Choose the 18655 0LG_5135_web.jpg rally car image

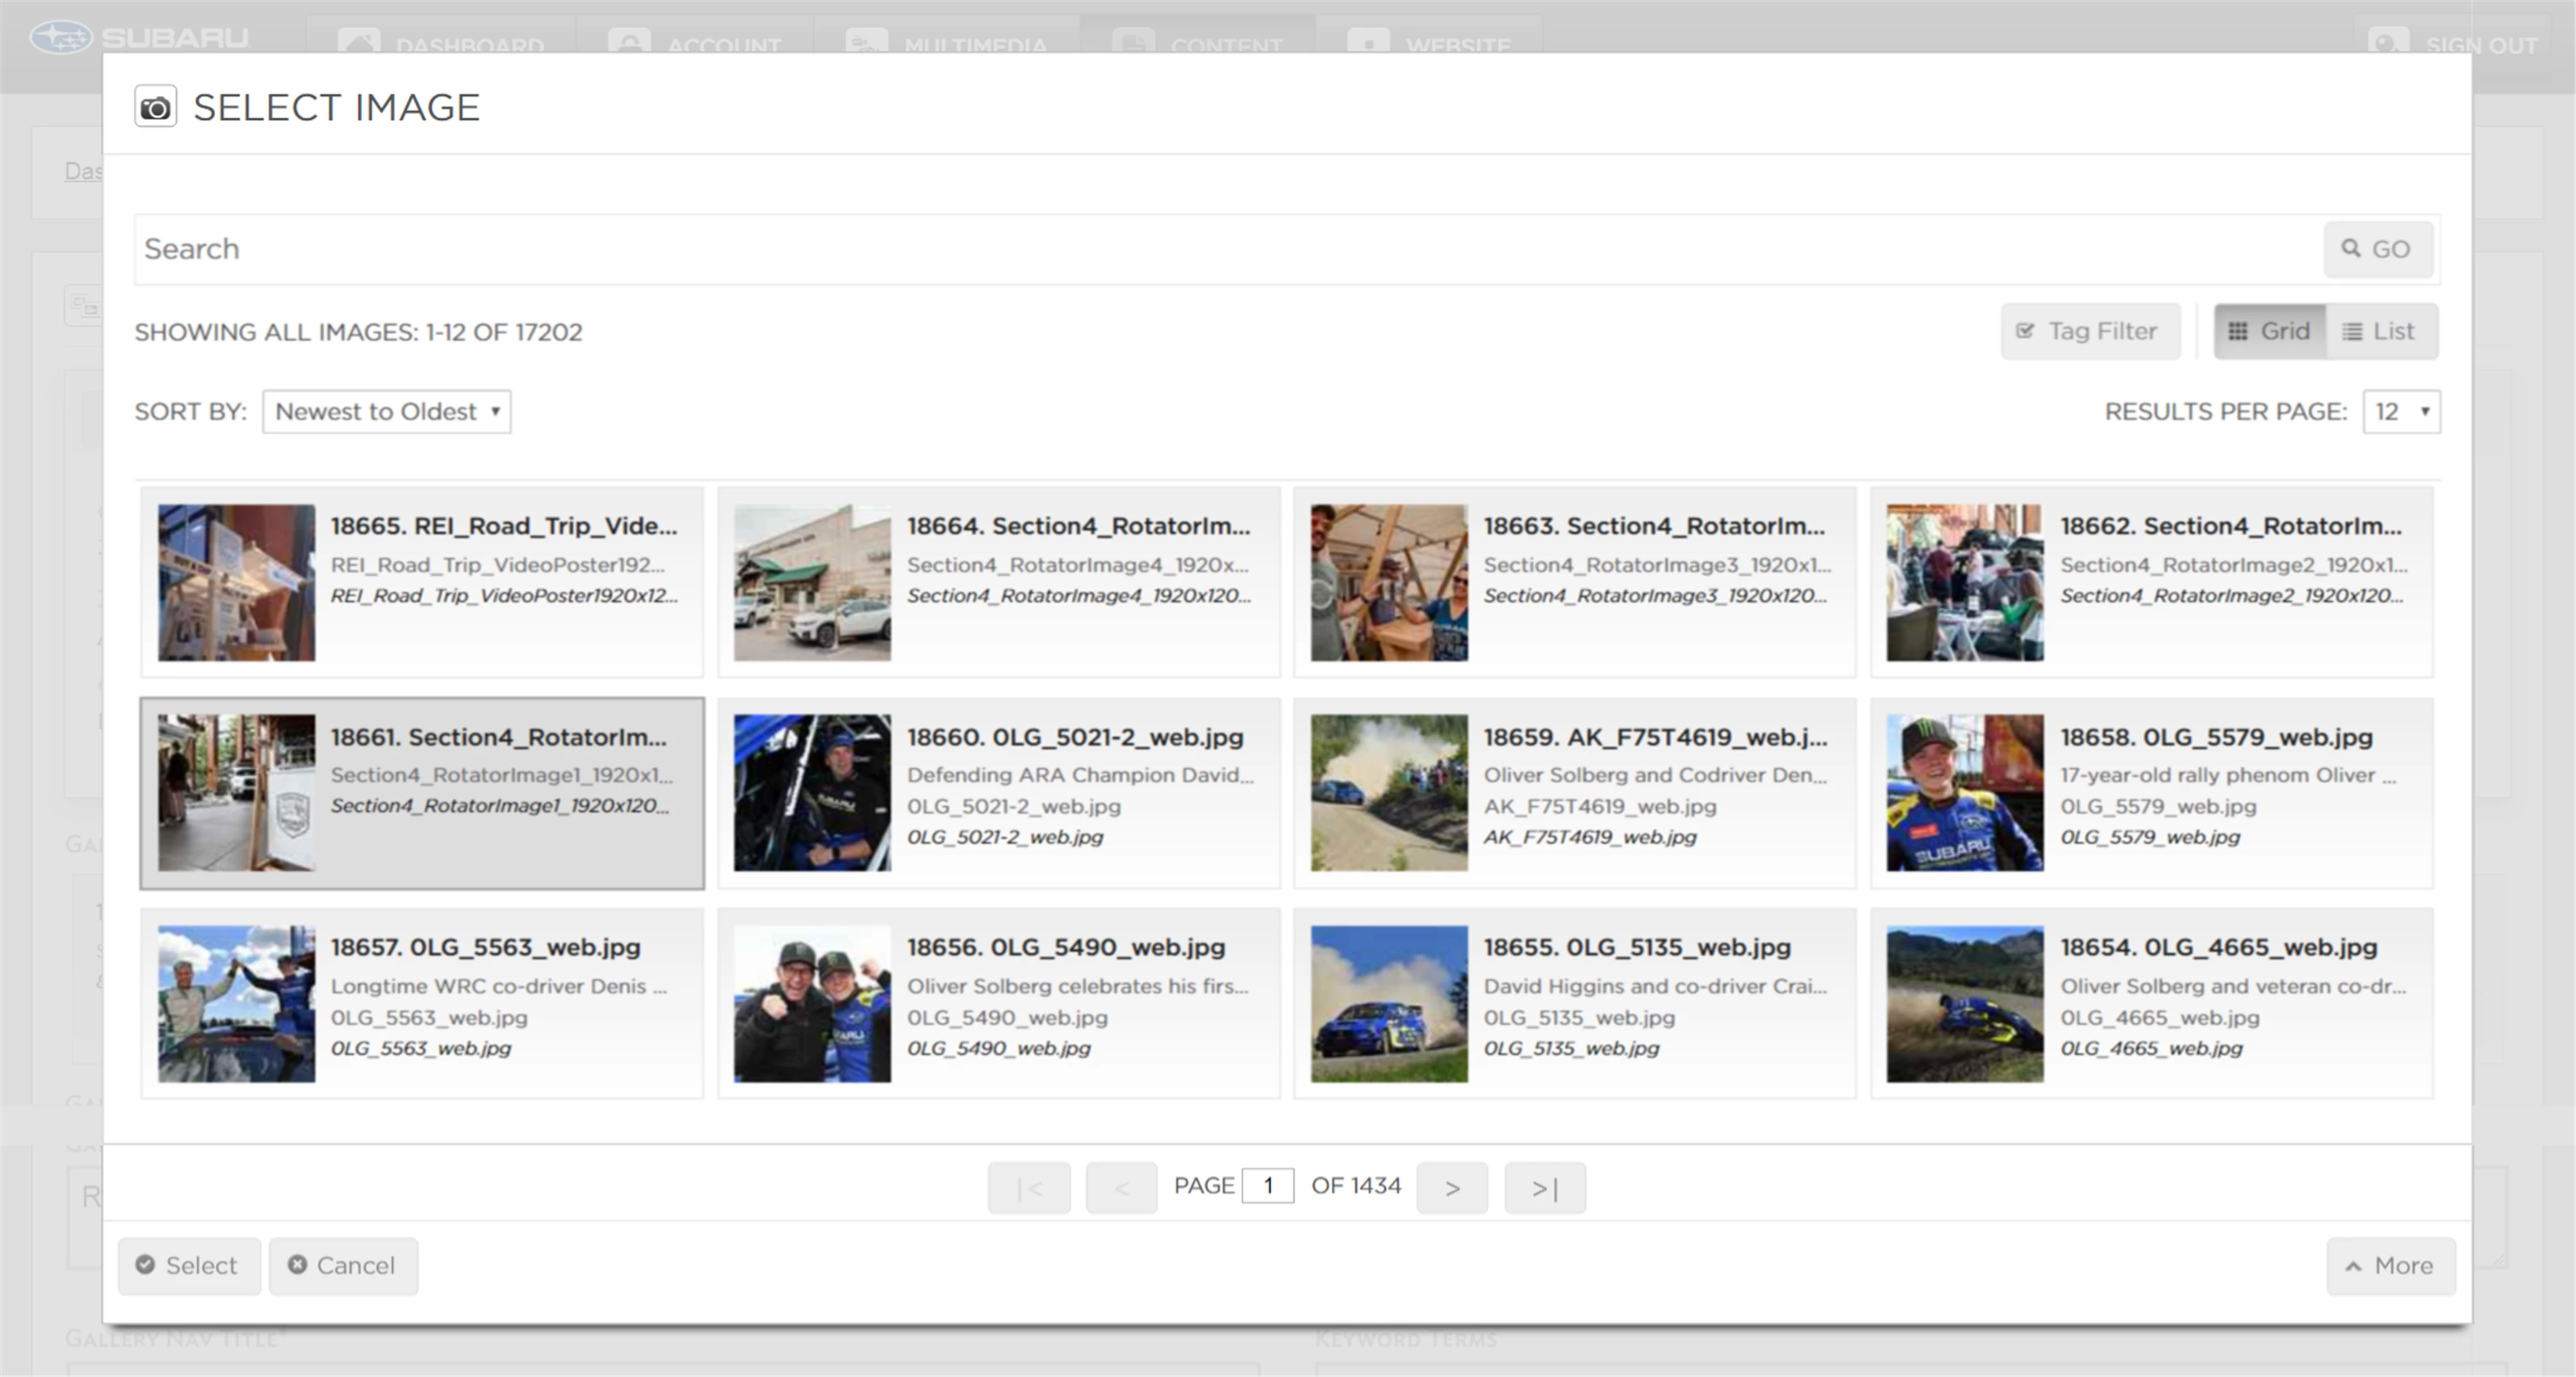[x=1388, y=1003]
